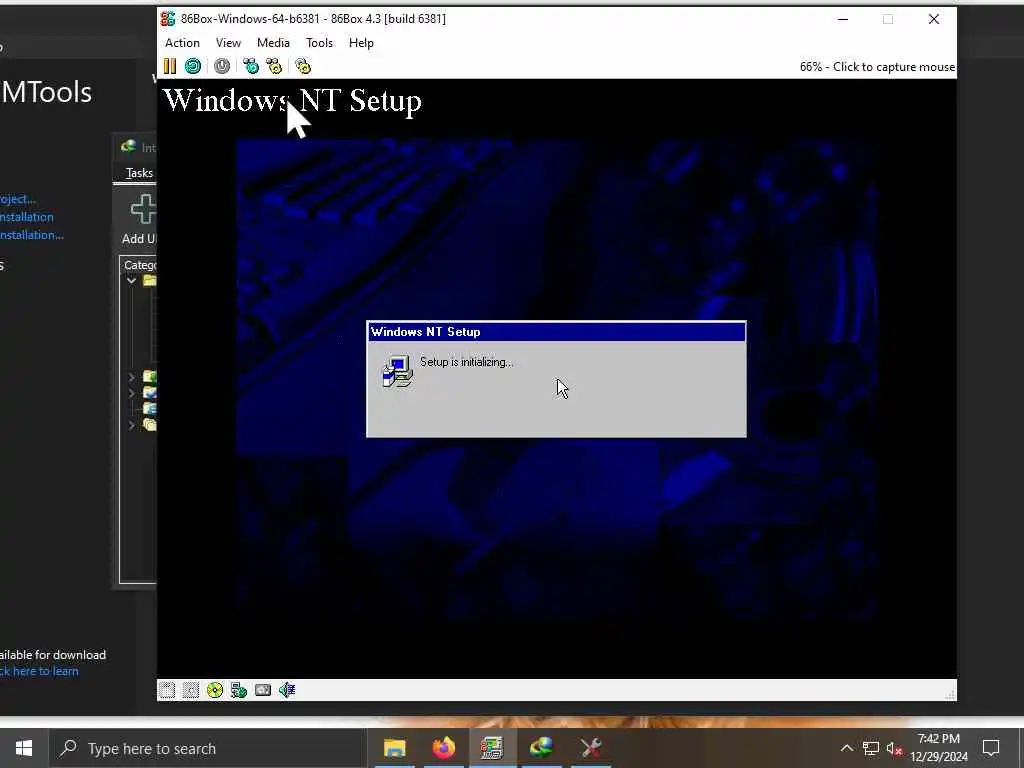Switch to the Tasks tab in the background window
This screenshot has height=768, width=1024.
pyautogui.click(x=139, y=173)
